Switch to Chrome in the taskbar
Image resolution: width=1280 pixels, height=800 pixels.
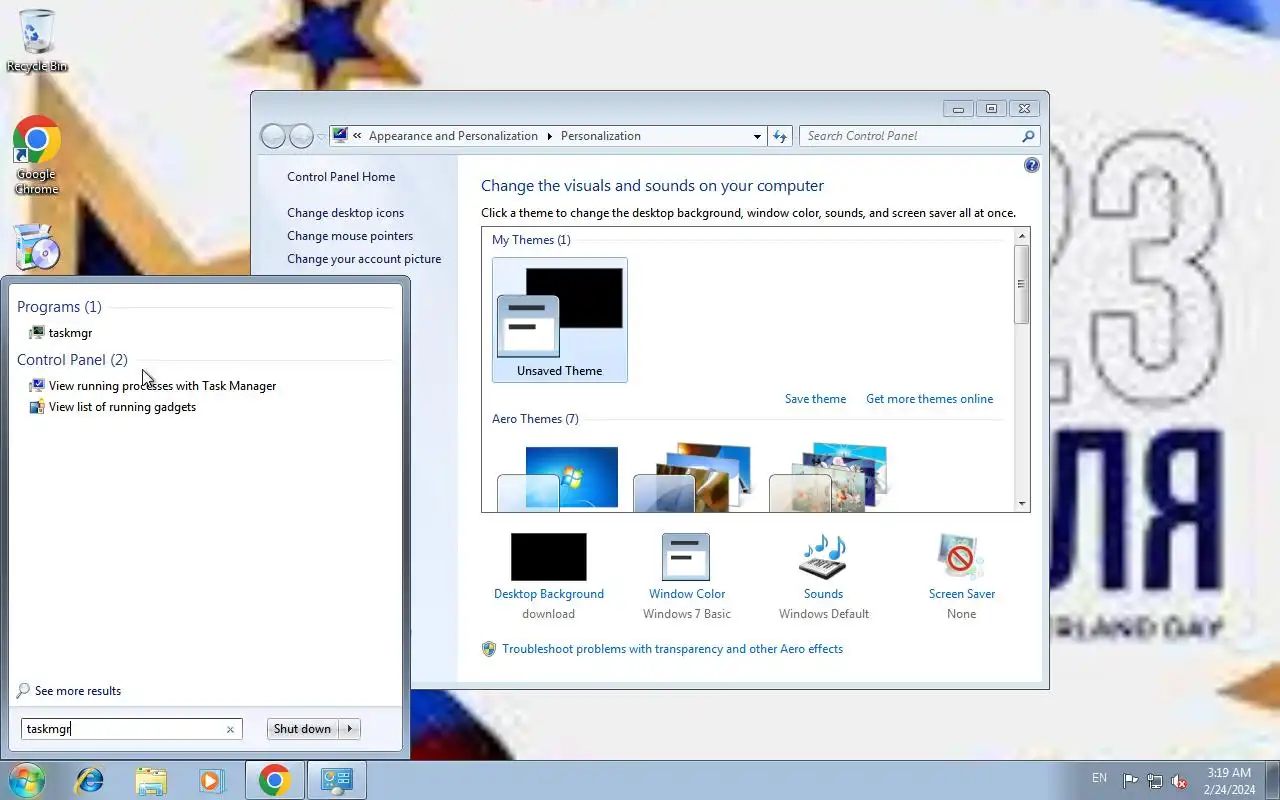[x=275, y=780]
